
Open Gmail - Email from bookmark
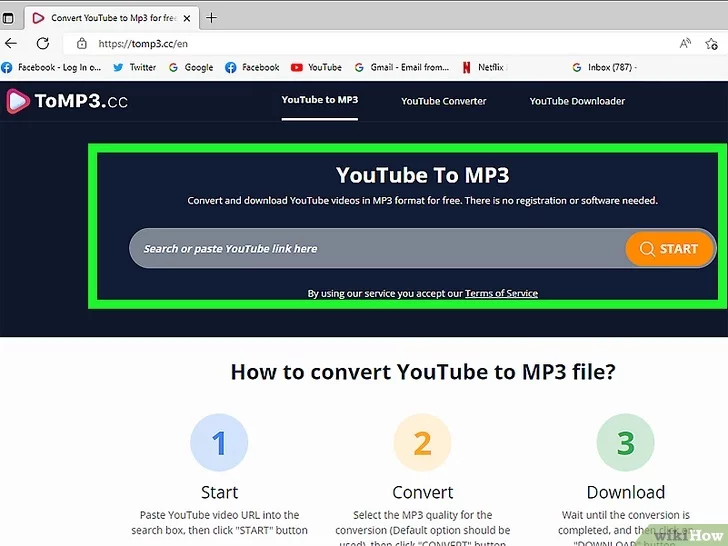tap(402, 67)
